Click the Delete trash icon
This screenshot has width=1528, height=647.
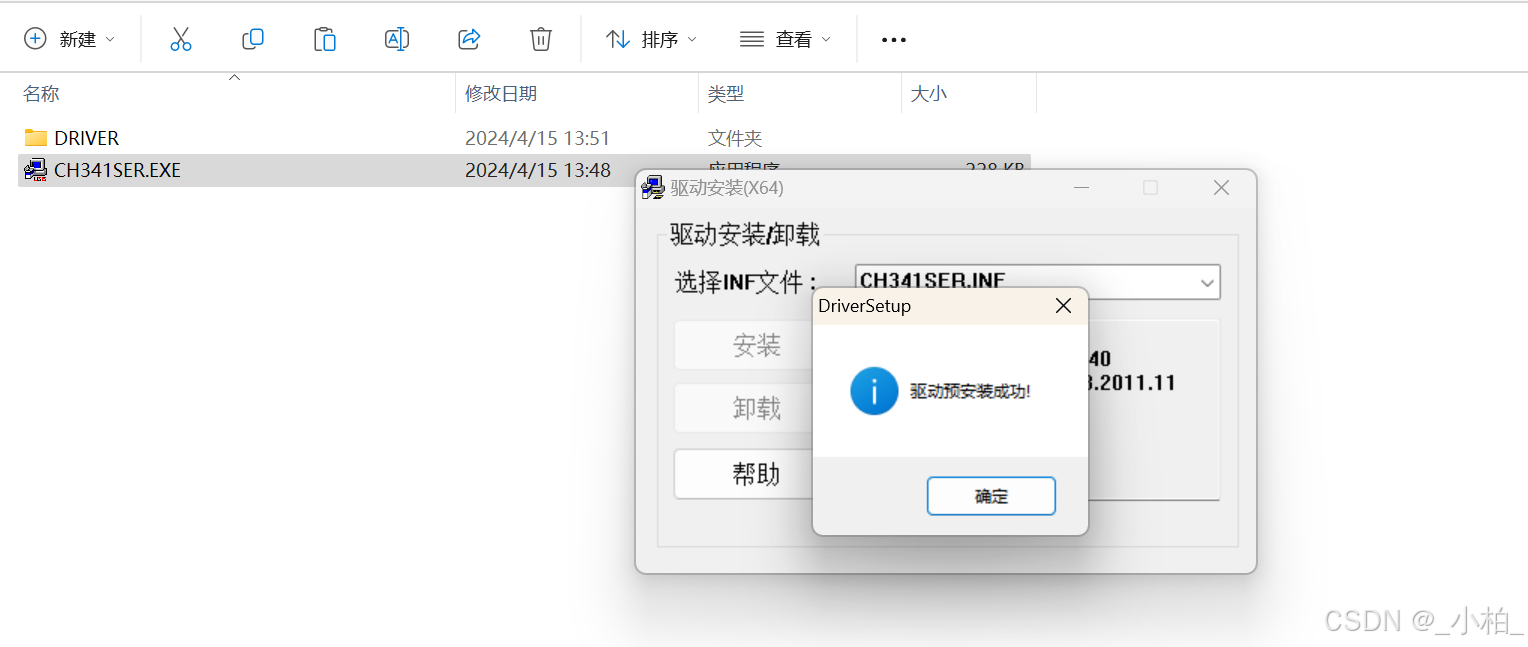pyautogui.click(x=541, y=39)
